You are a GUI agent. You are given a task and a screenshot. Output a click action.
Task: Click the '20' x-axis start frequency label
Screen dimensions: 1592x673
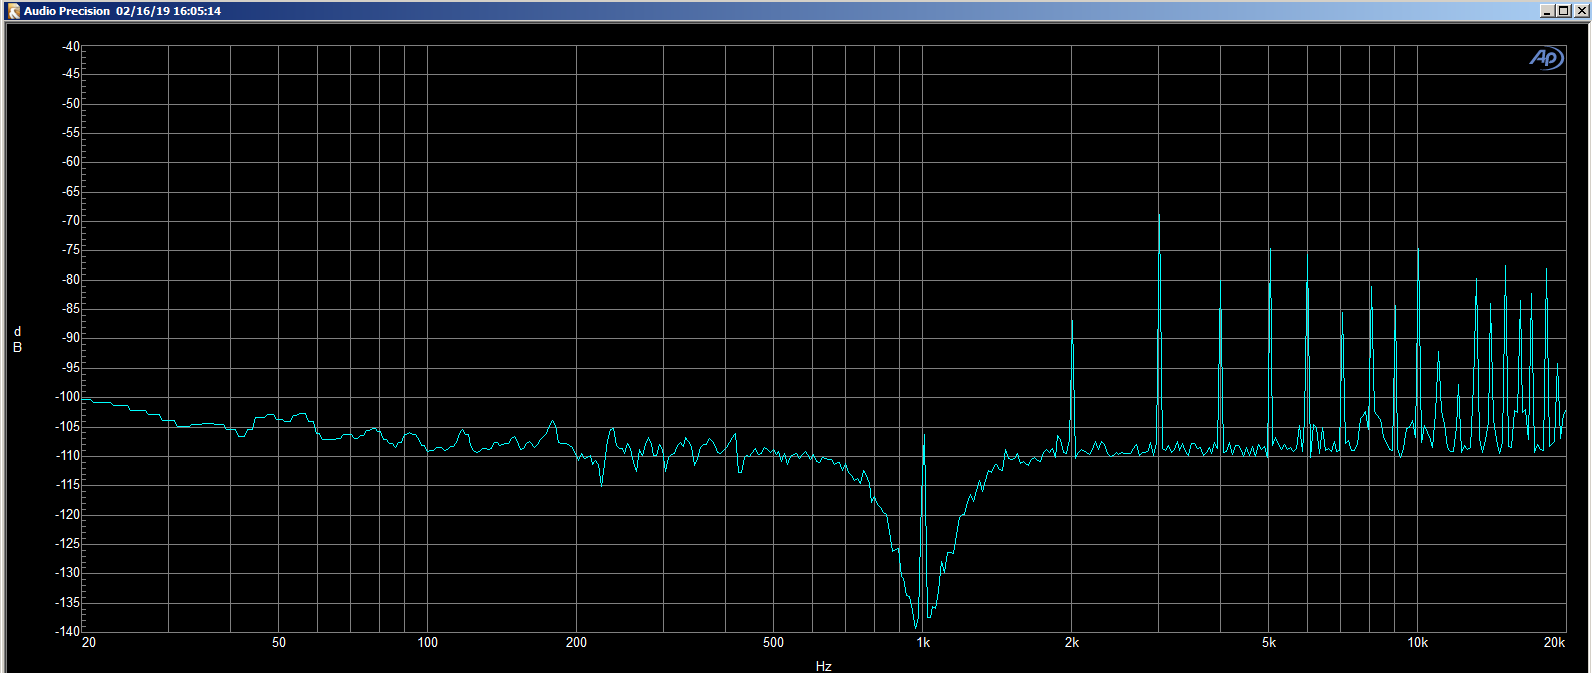pos(89,642)
